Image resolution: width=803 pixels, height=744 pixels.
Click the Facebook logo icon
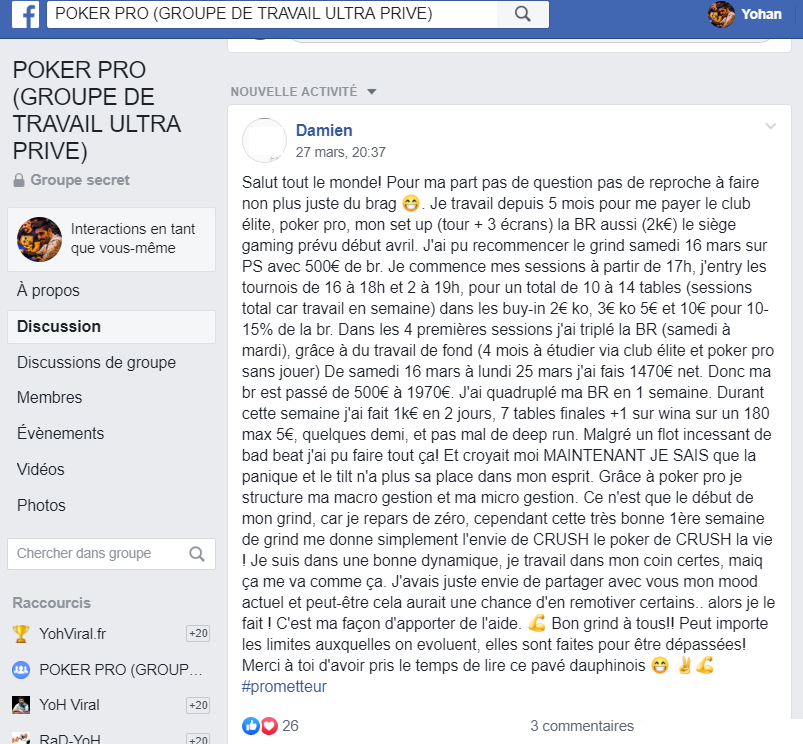point(26,14)
